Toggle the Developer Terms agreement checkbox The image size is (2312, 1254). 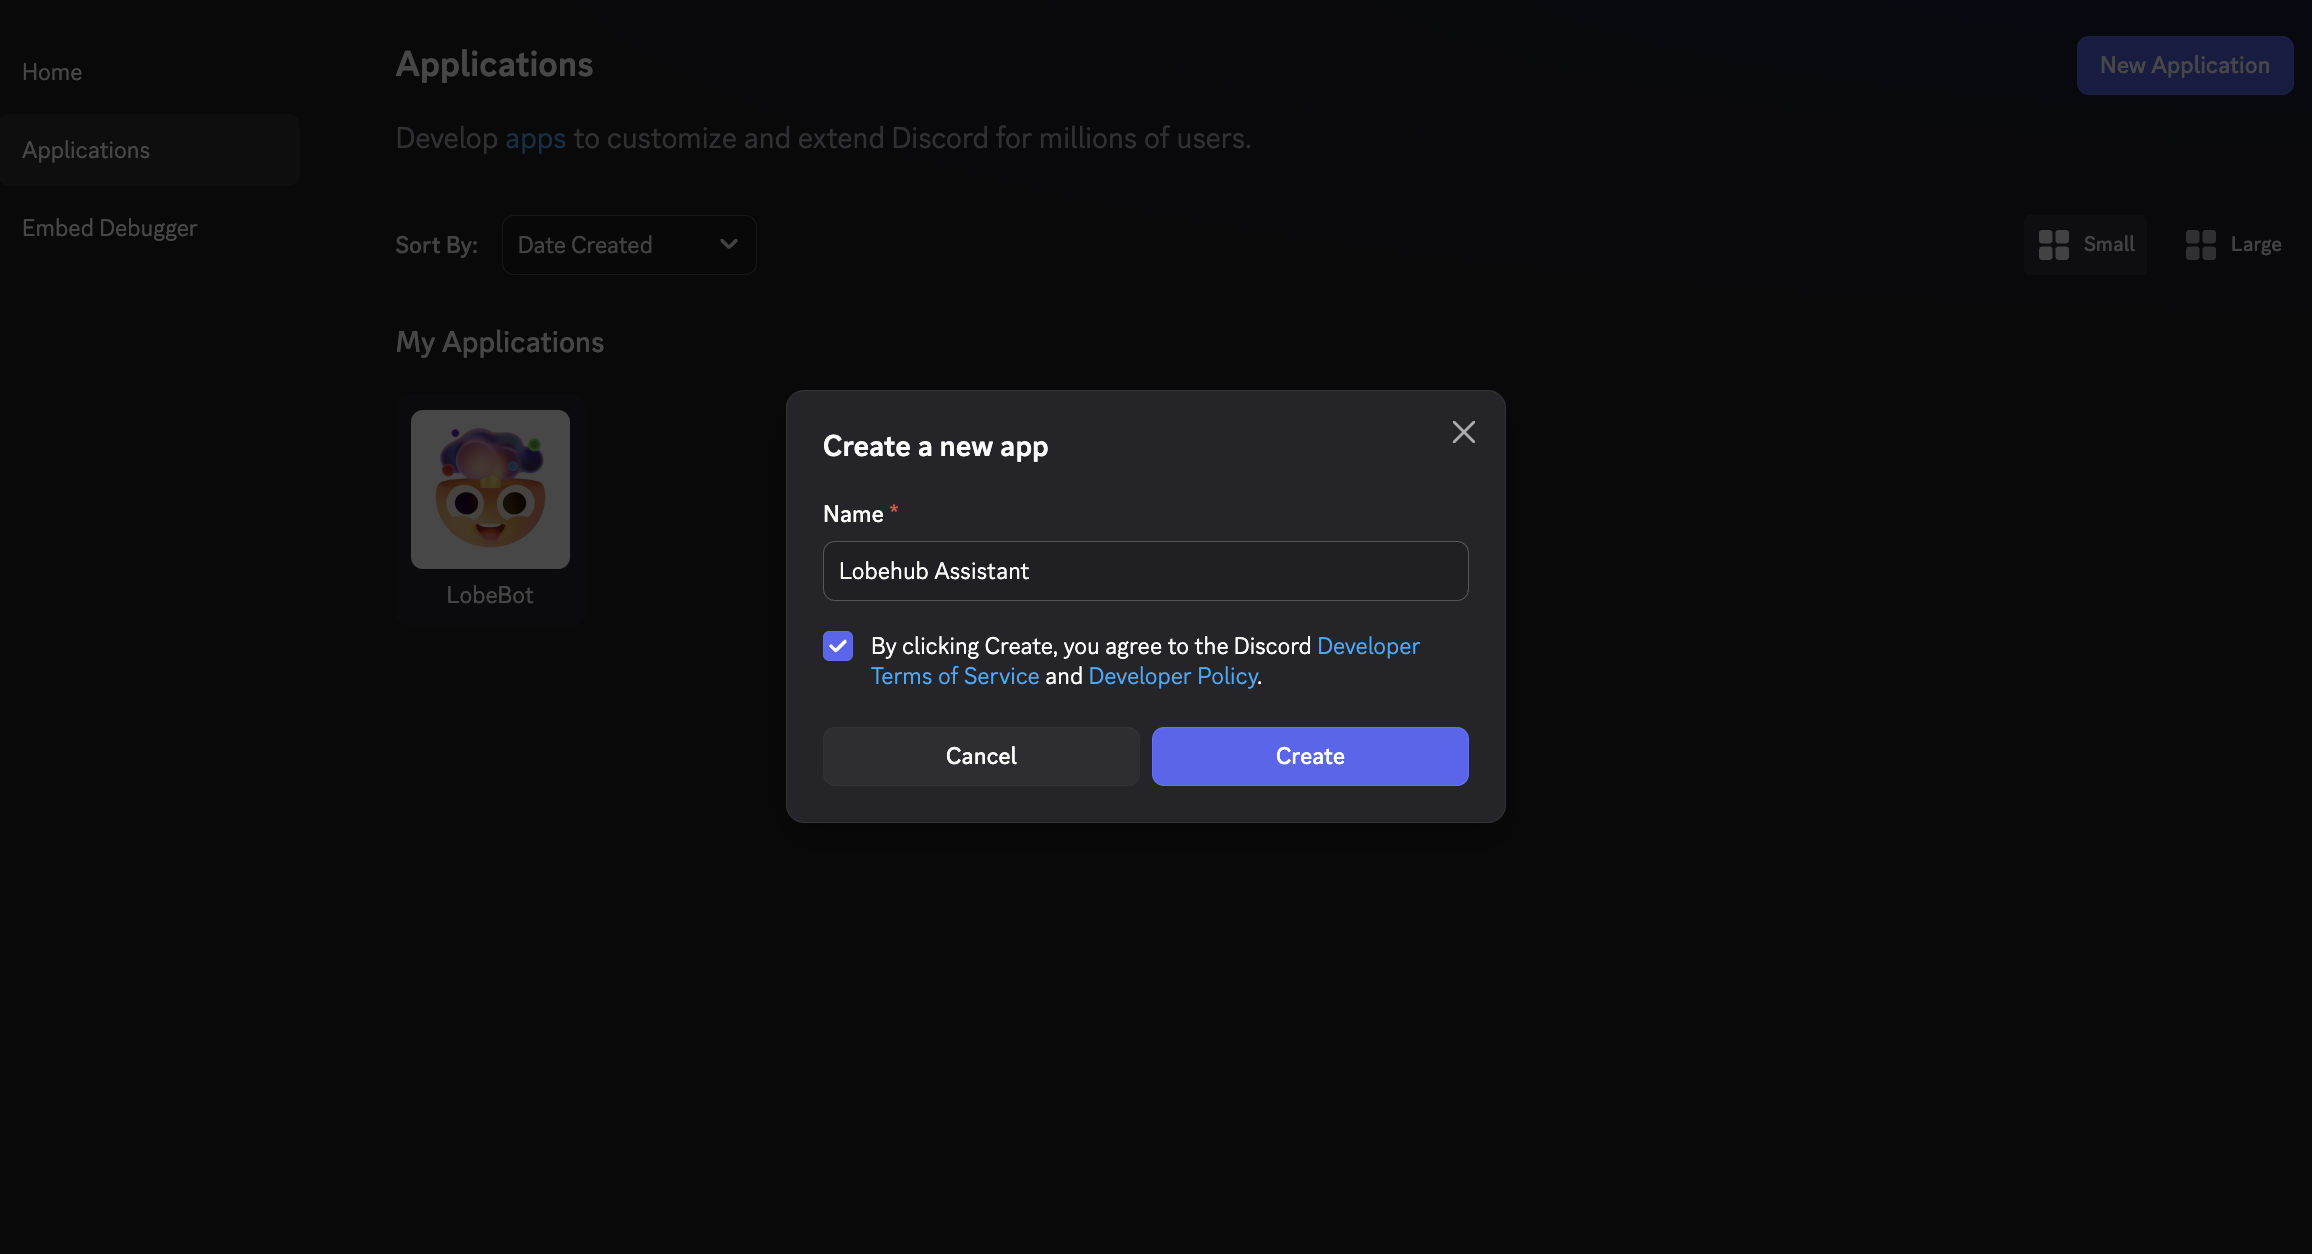(x=838, y=646)
